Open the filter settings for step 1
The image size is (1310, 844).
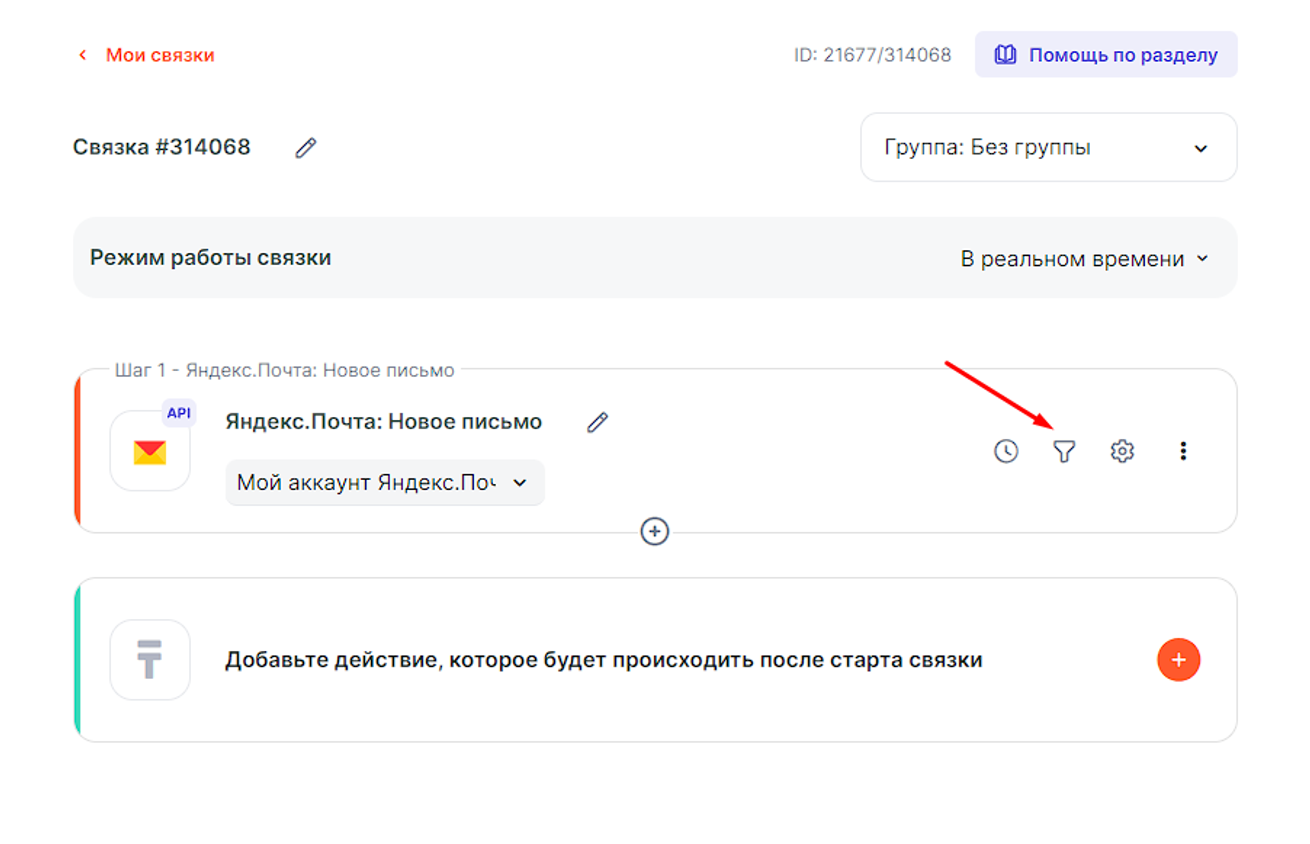point(1064,452)
